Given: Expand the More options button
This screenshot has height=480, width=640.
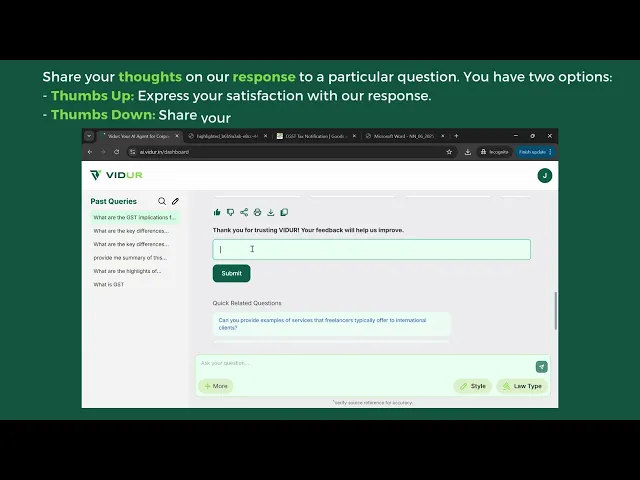Looking at the screenshot, I should (x=216, y=386).
